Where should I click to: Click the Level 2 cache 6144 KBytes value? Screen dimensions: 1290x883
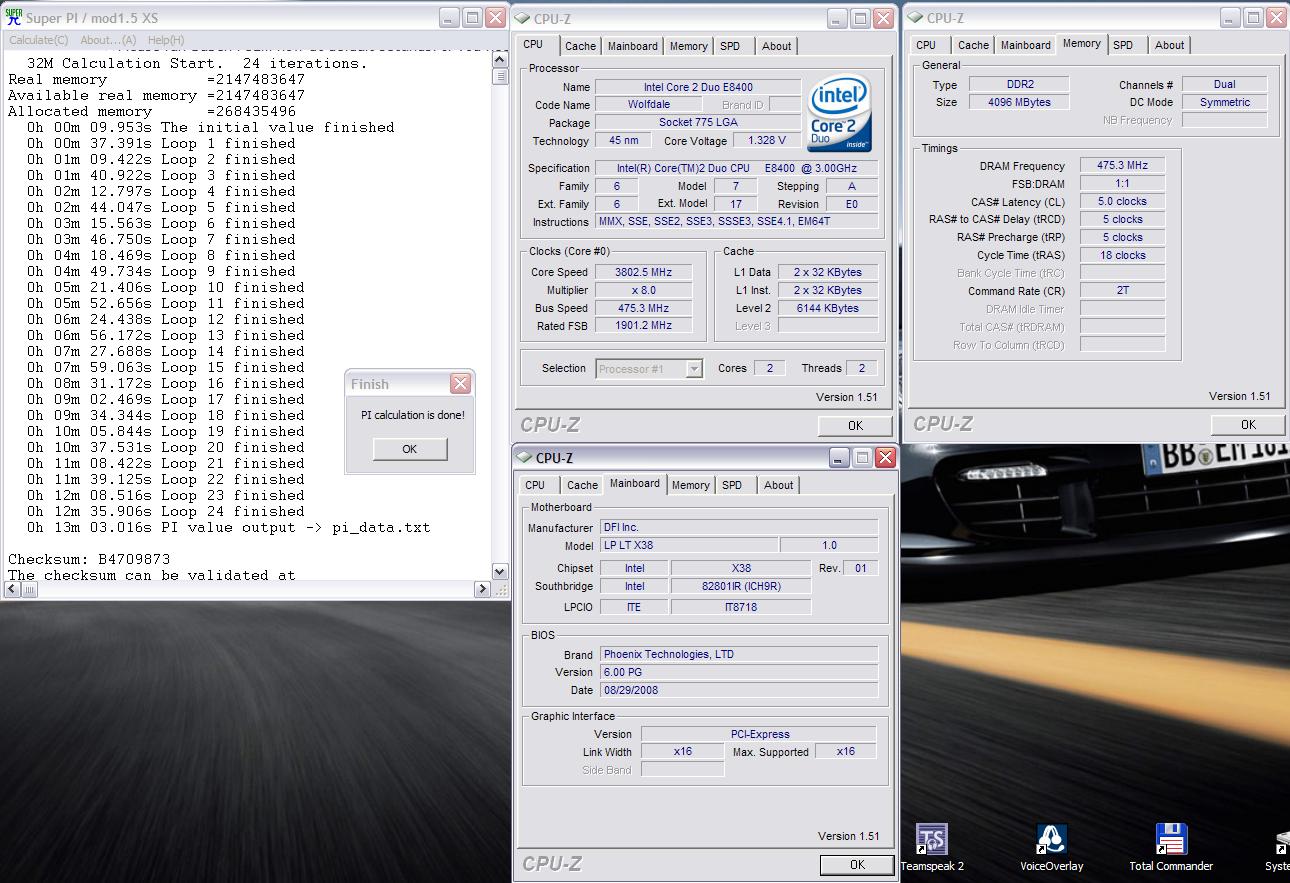coord(827,308)
